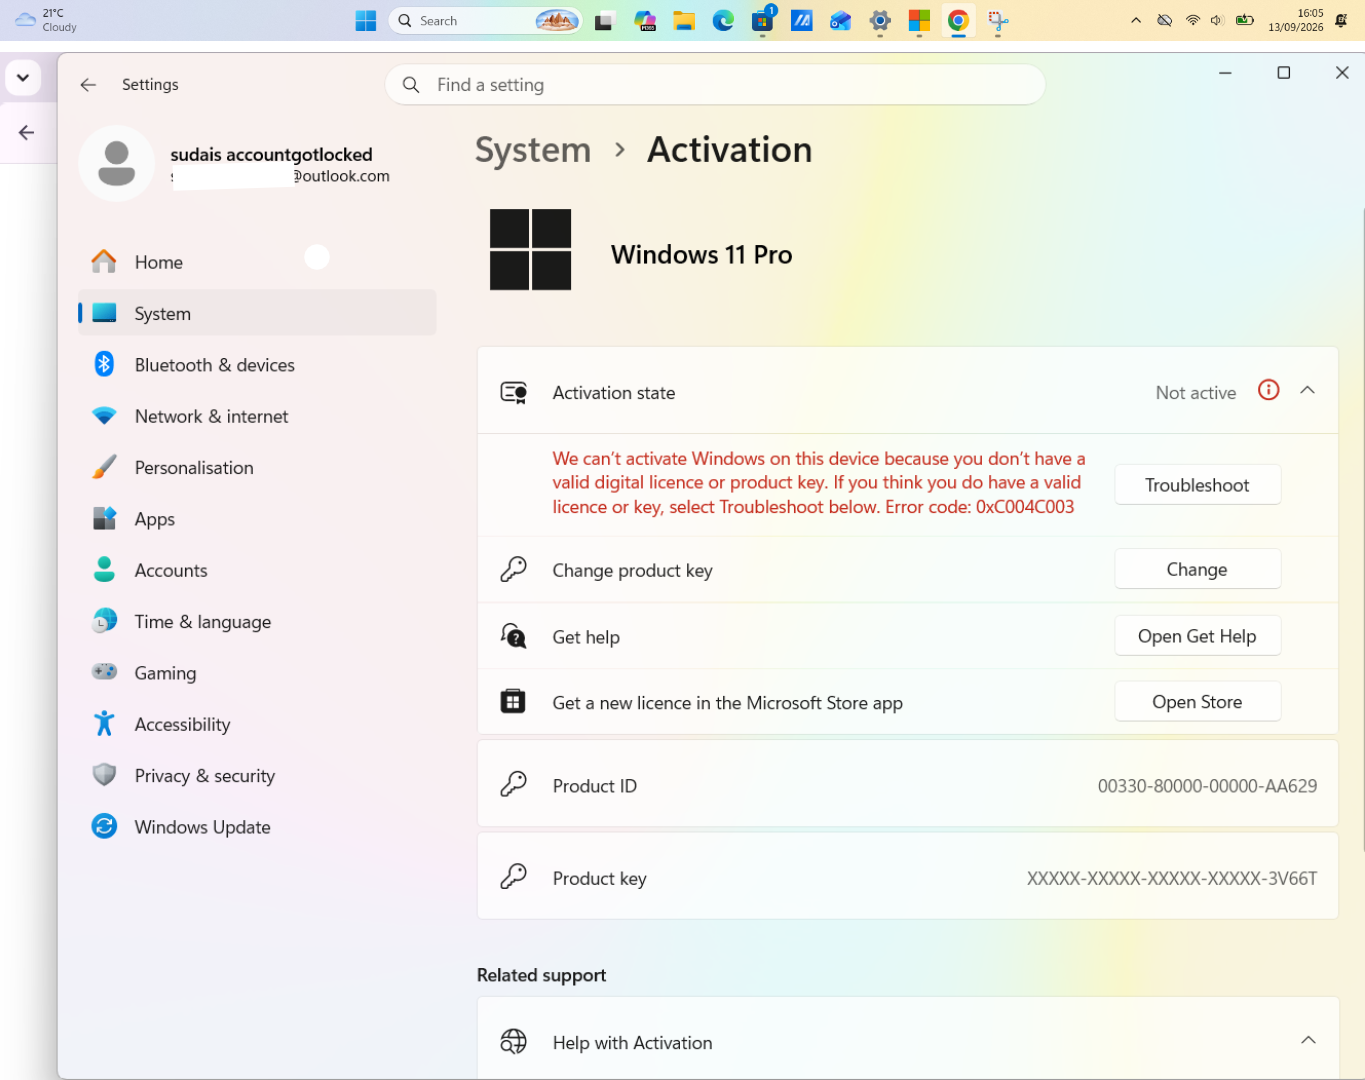
Task: Click the product key ending in 3V66T
Action: coord(1172,878)
